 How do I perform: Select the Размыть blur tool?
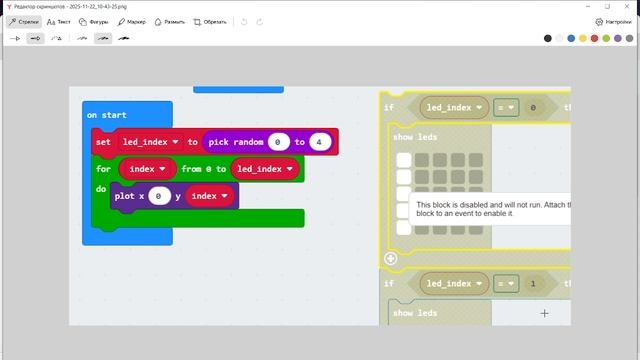169,22
